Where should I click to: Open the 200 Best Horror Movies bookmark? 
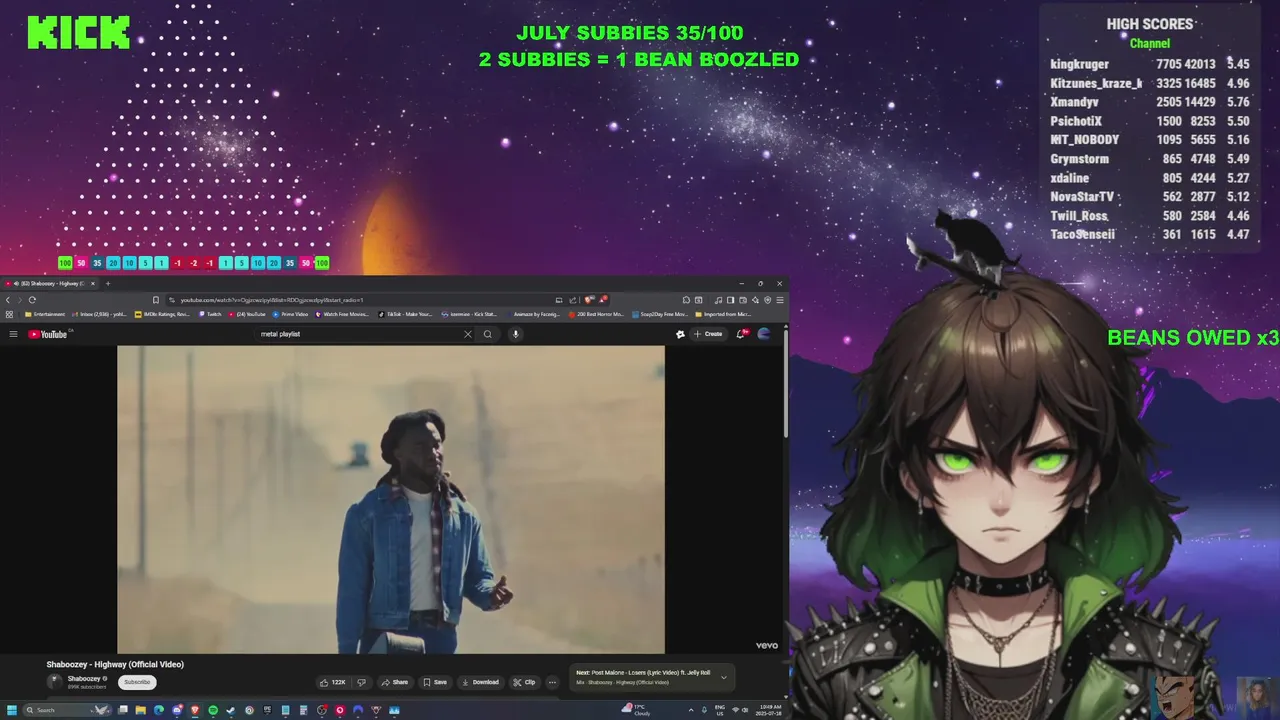[x=596, y=314]
